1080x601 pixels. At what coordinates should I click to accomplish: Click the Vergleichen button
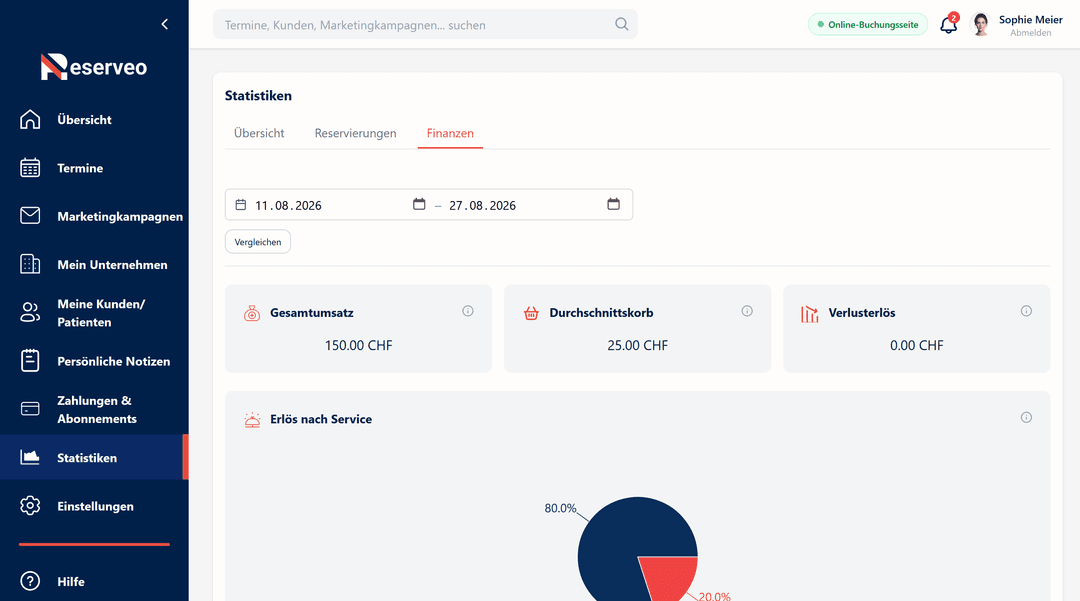(x=258, y=242)
